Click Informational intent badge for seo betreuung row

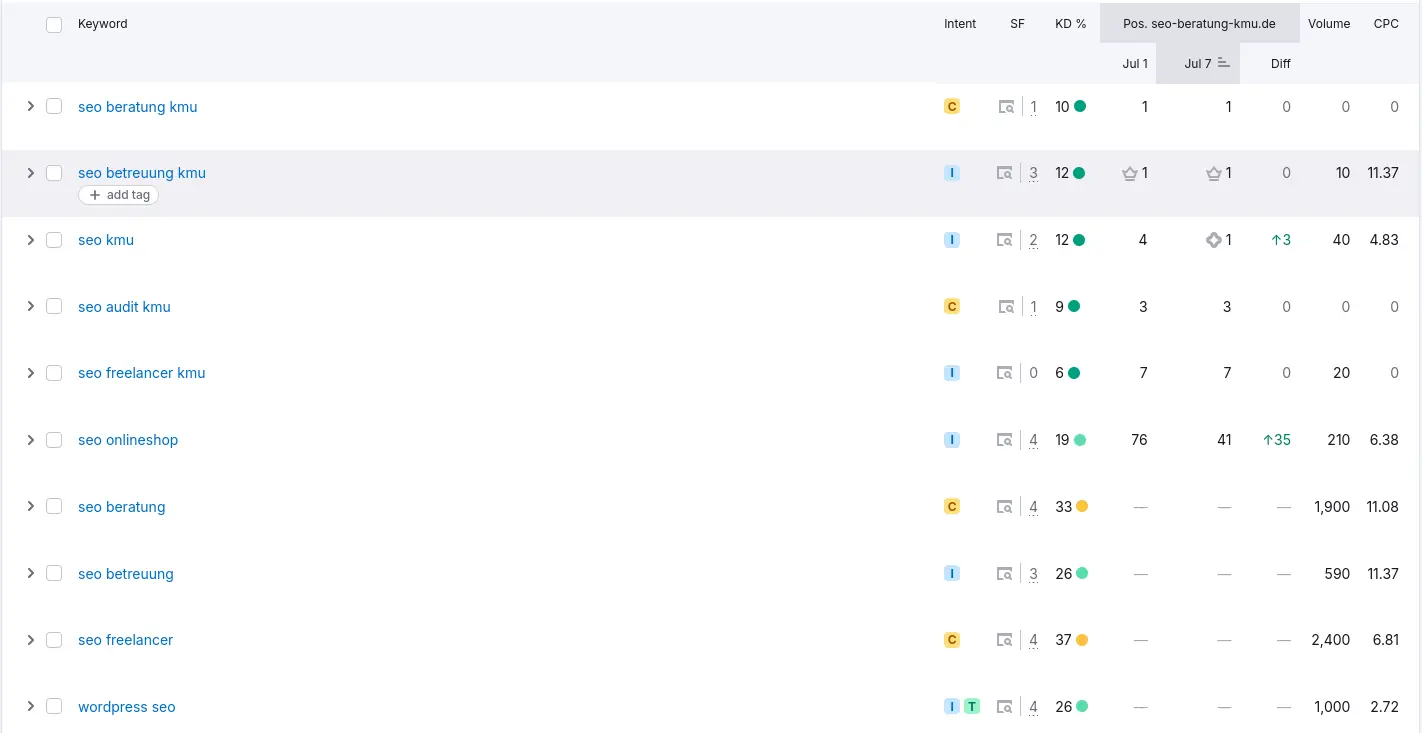[x=952, y=573]
